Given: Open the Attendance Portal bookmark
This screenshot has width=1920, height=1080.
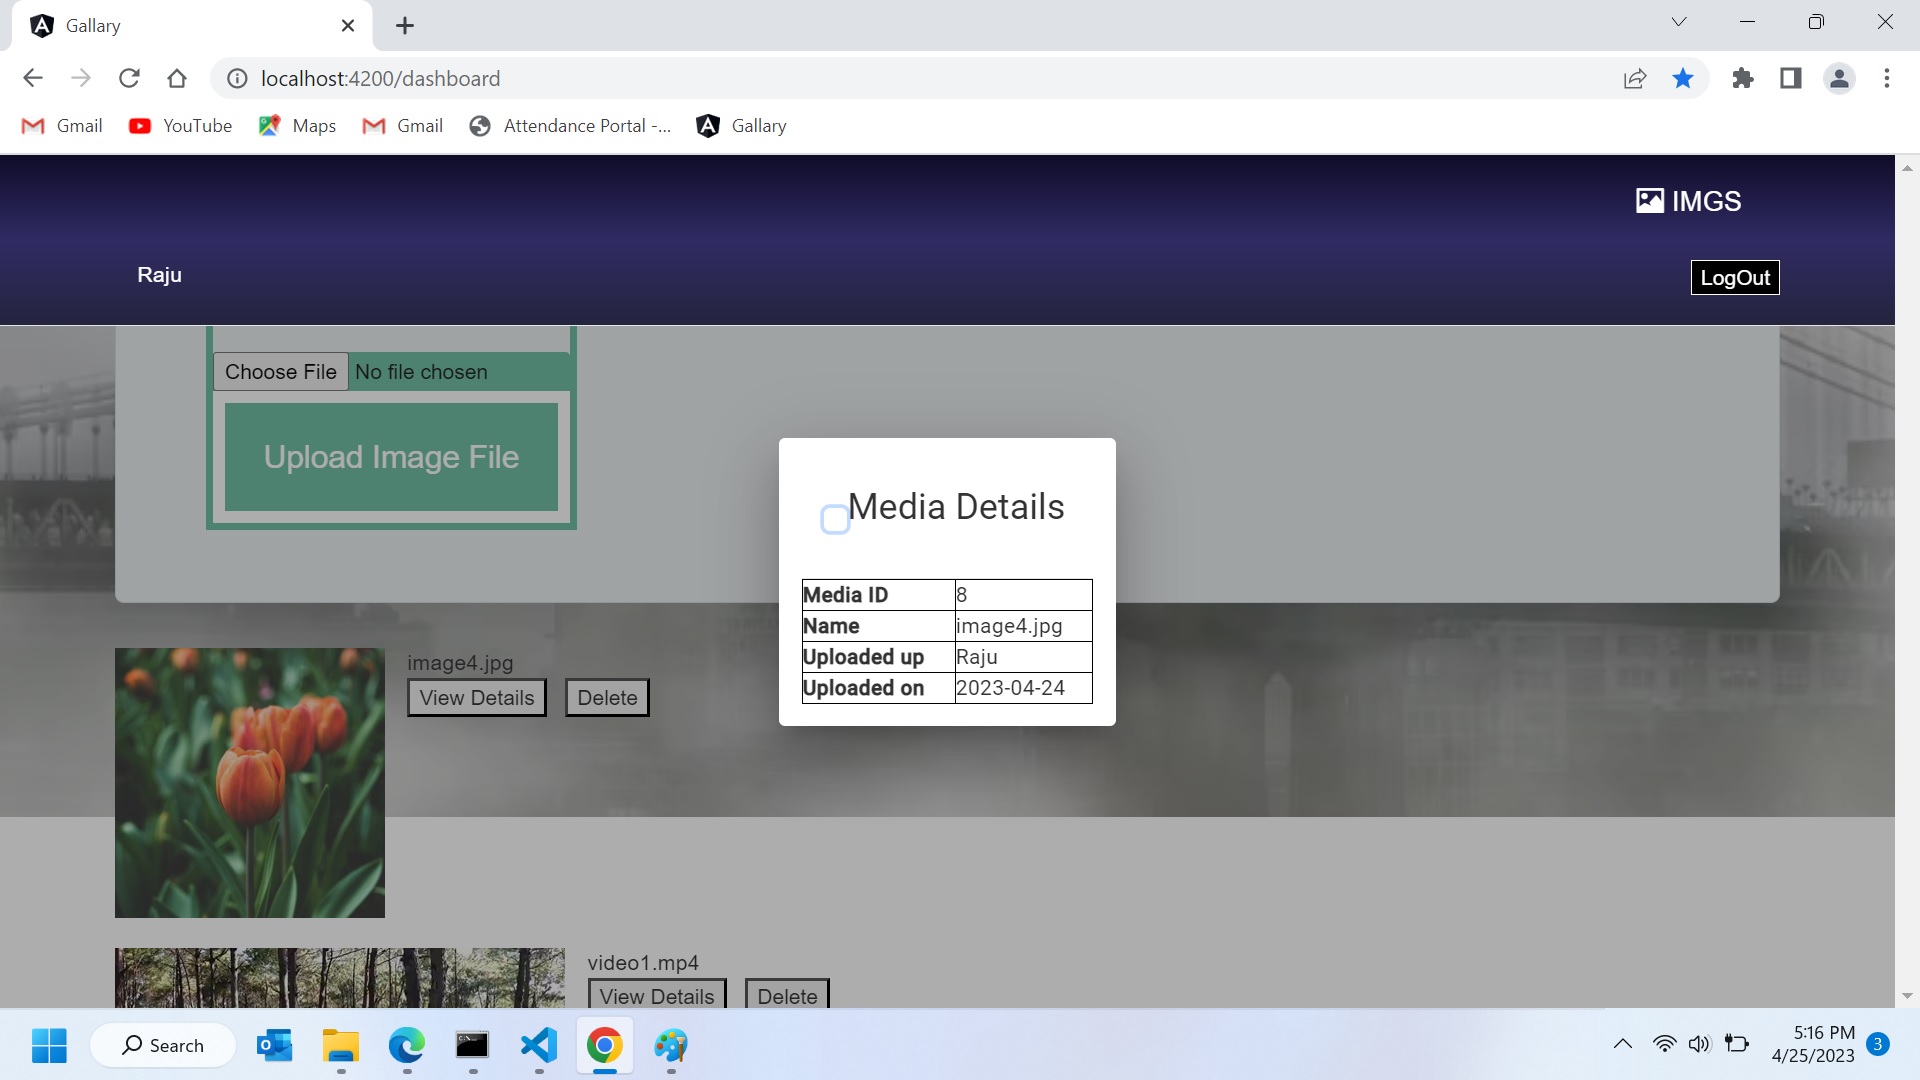Looking at the screenshot, I should tap(570, 126).
